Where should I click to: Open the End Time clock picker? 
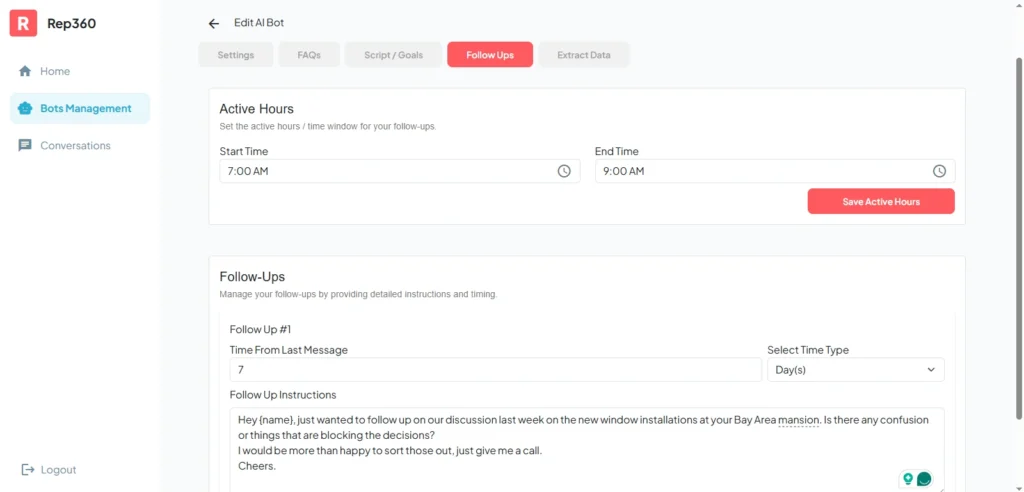click(x=939, y=171)
